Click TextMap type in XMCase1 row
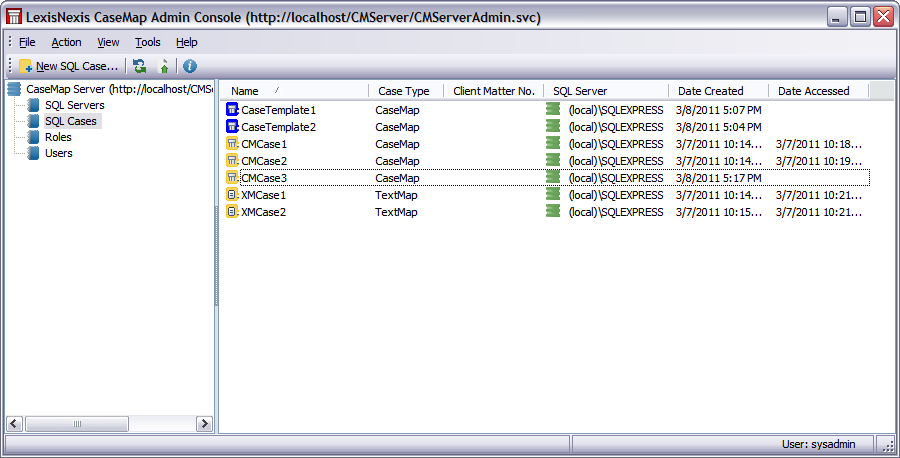 click(x=396, y=195)
